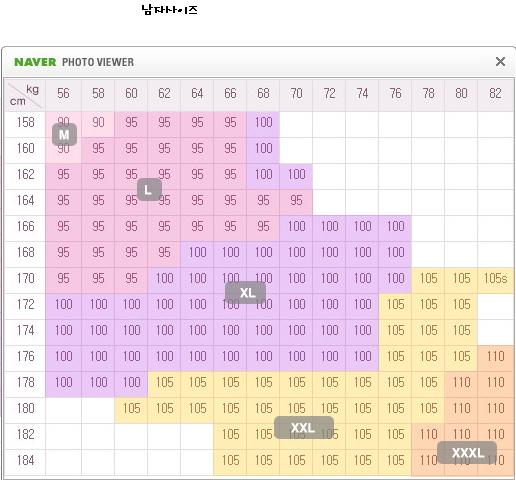The height and width of the screenshot is (480, 516).
Task: Click the pink 90 cell under 58 kg
Action: 98,122
